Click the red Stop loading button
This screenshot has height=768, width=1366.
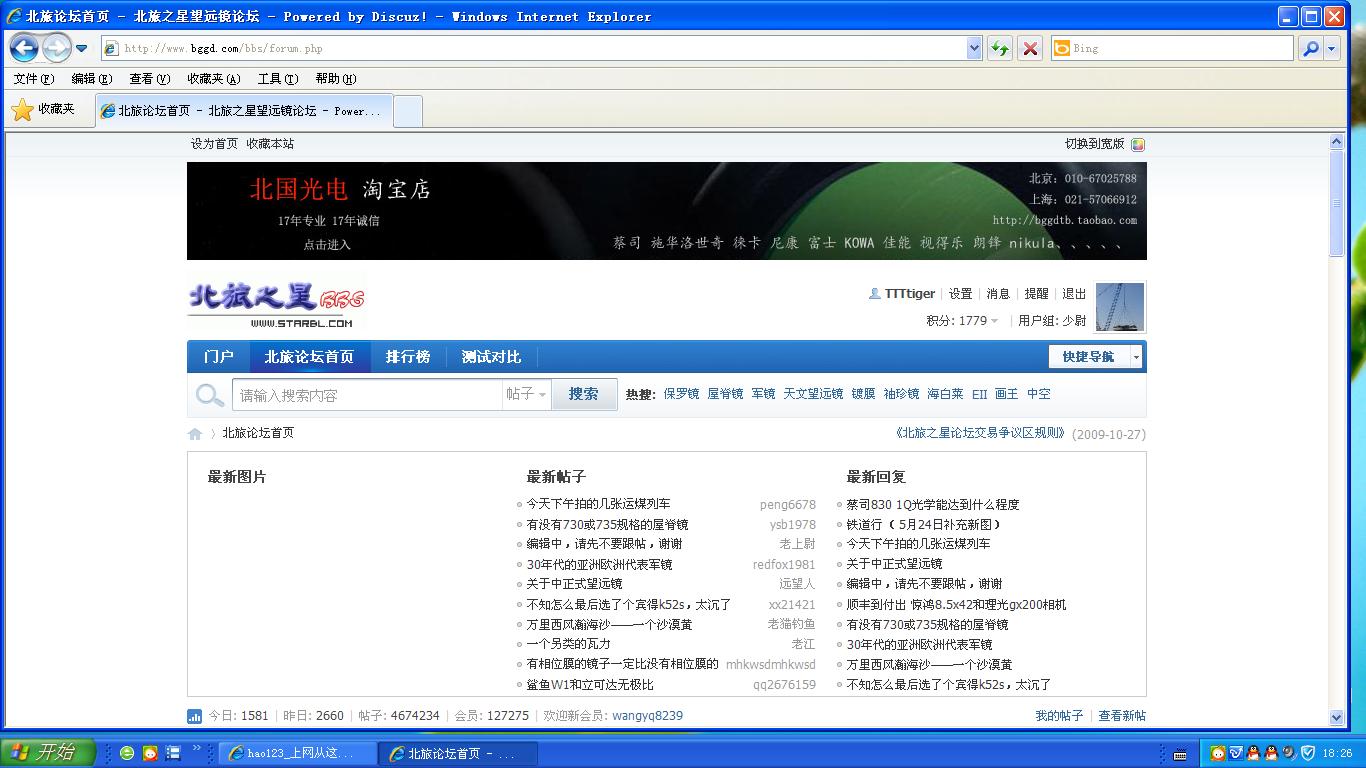click(x=1030, y=48)
